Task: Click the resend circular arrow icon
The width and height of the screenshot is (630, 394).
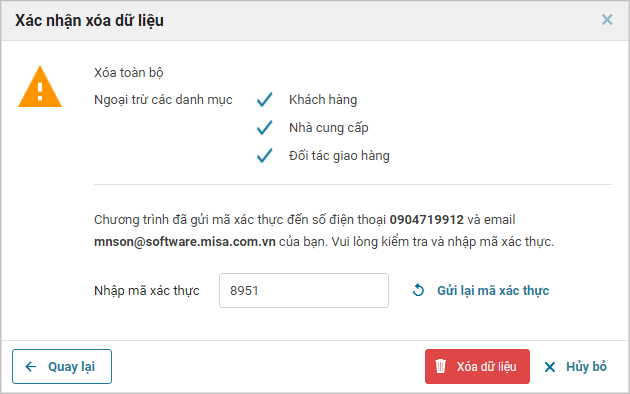Action: [x=418, y=290]
